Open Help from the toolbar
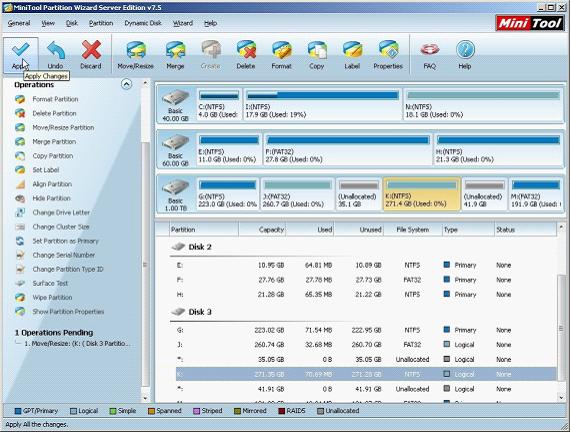Viewport: 570px width, 432px height. 465,55
